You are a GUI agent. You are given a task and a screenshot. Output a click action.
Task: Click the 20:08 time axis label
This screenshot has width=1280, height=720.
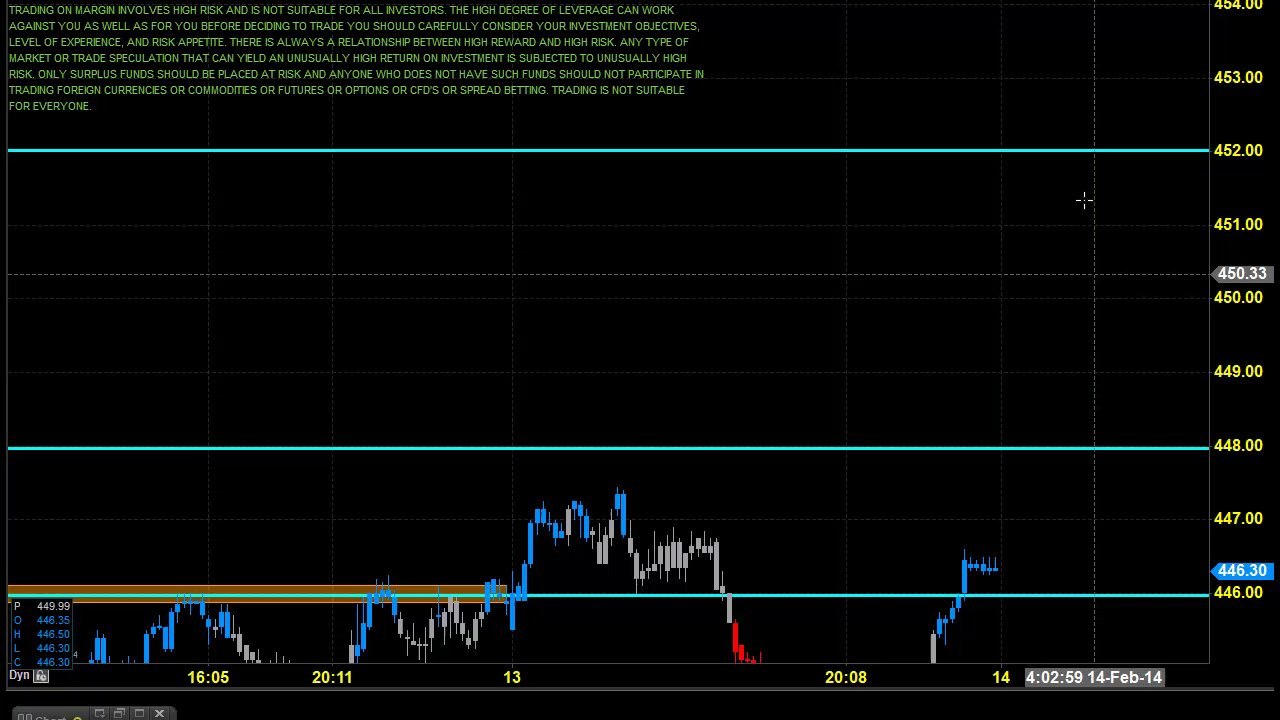[x=846, y=677]
